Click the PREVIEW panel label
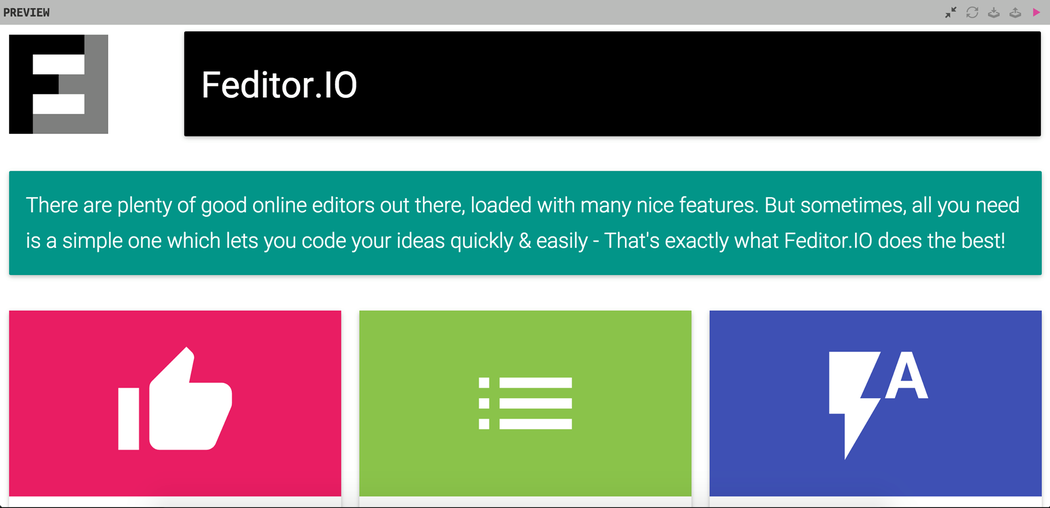 pyautogui.click(x=27, y=12)
